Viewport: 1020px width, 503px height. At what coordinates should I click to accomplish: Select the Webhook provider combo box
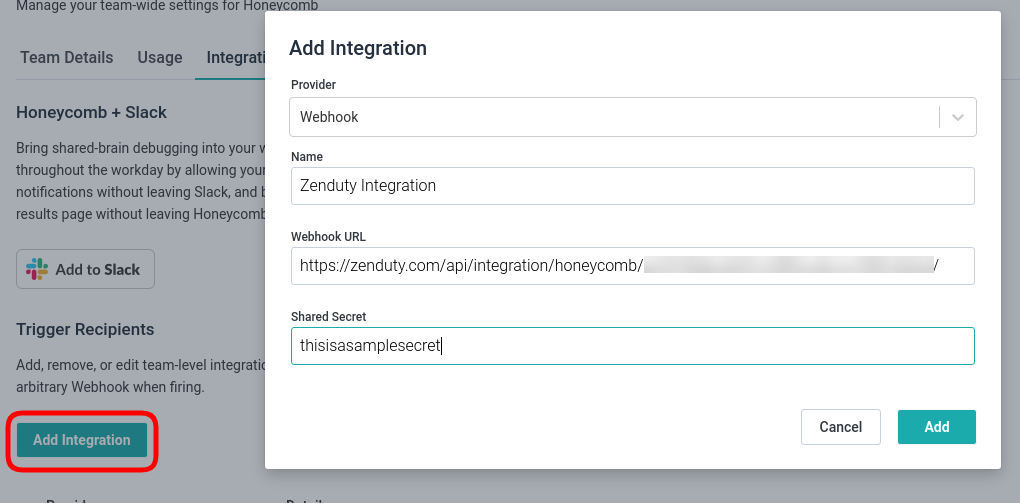pyautogui.click(x=632, y=117)
